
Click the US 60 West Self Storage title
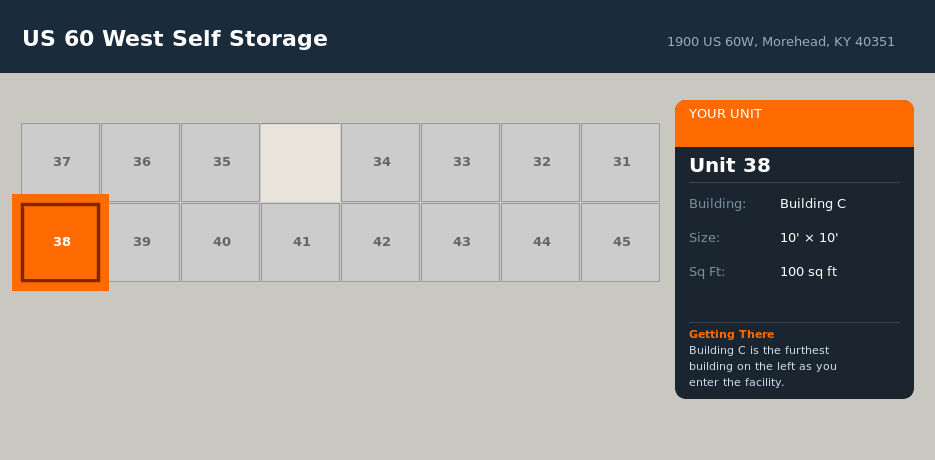click(x=175, y=39)
